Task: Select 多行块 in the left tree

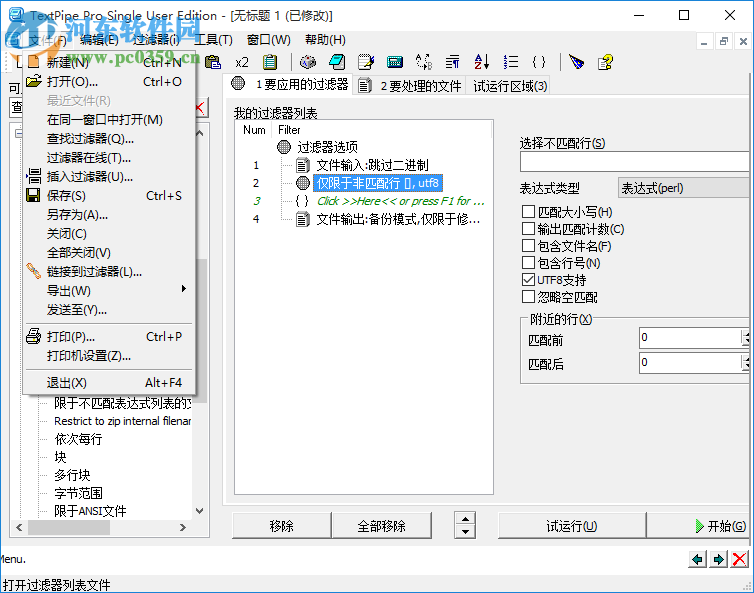Action: [72, 475]
